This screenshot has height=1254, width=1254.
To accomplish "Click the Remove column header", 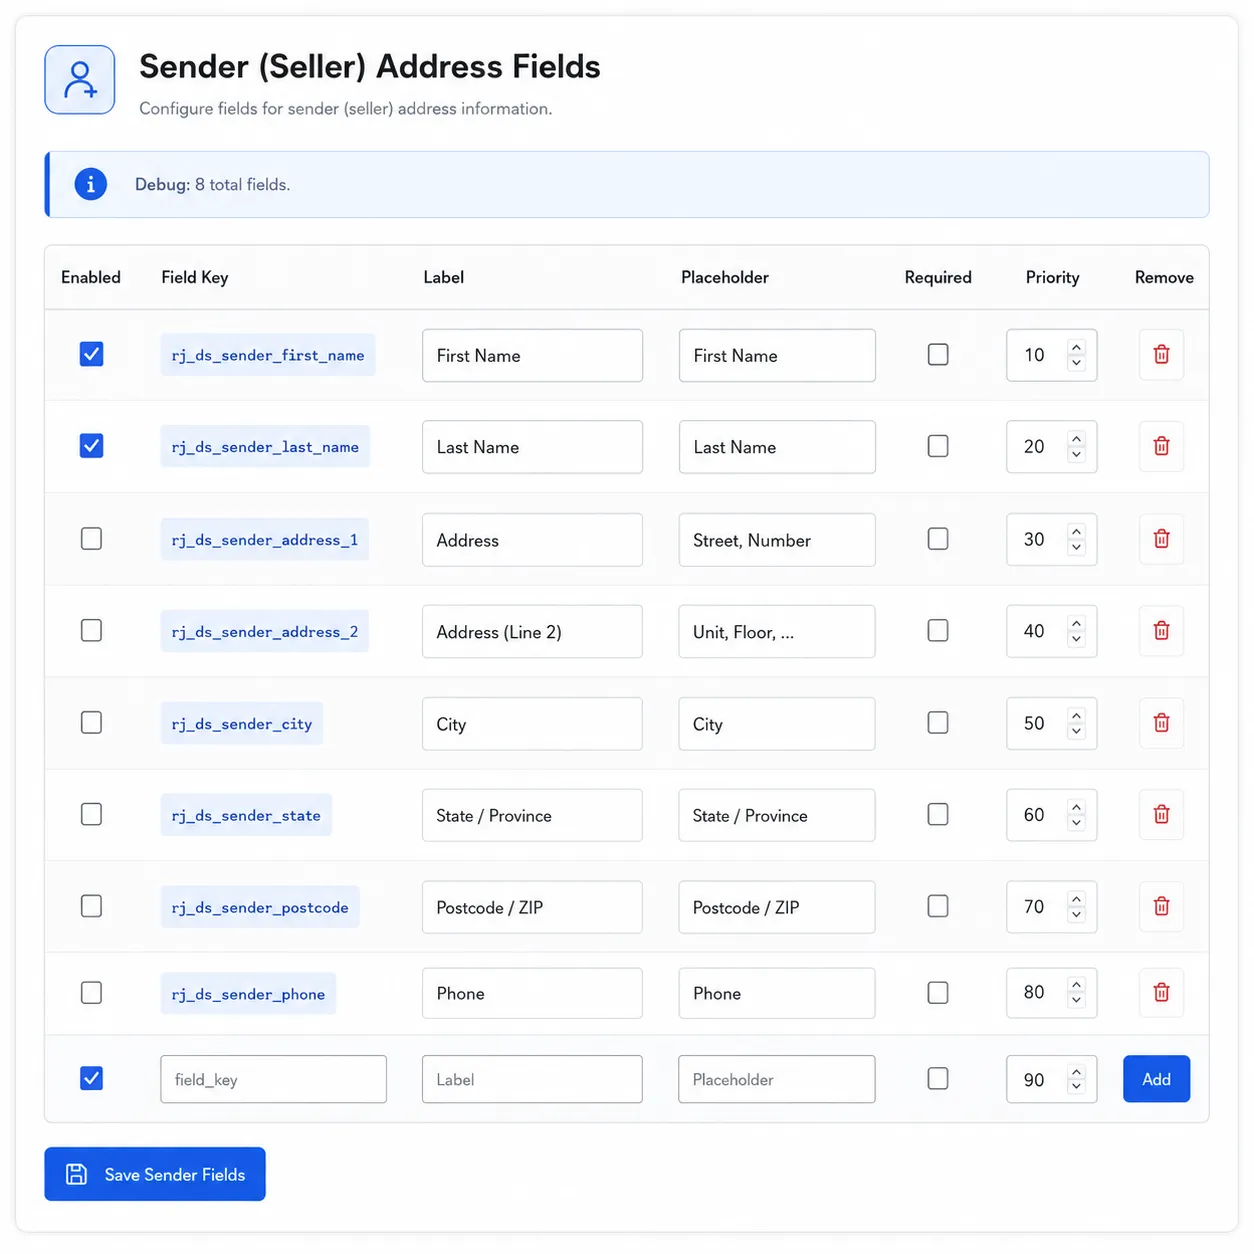I will 1164,277.
